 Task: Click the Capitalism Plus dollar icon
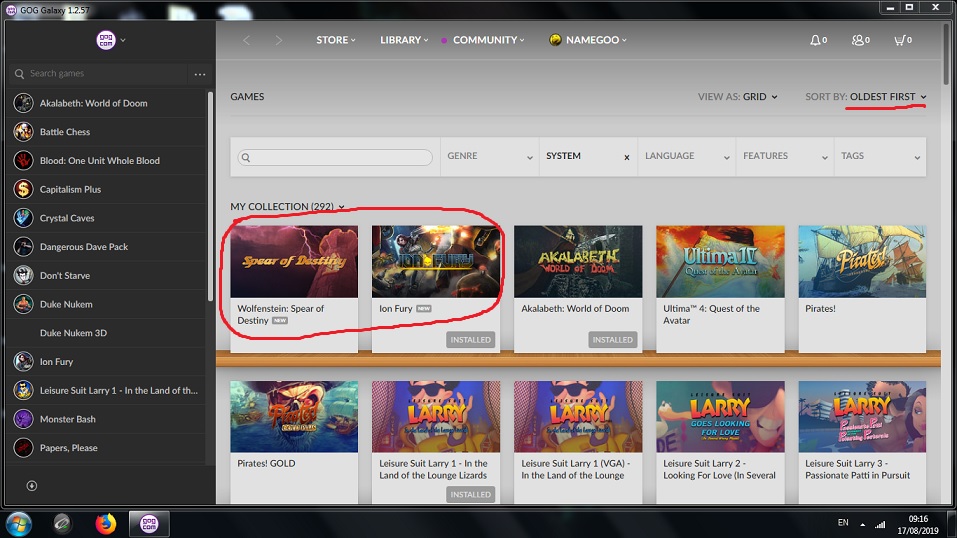coord(23,189)
